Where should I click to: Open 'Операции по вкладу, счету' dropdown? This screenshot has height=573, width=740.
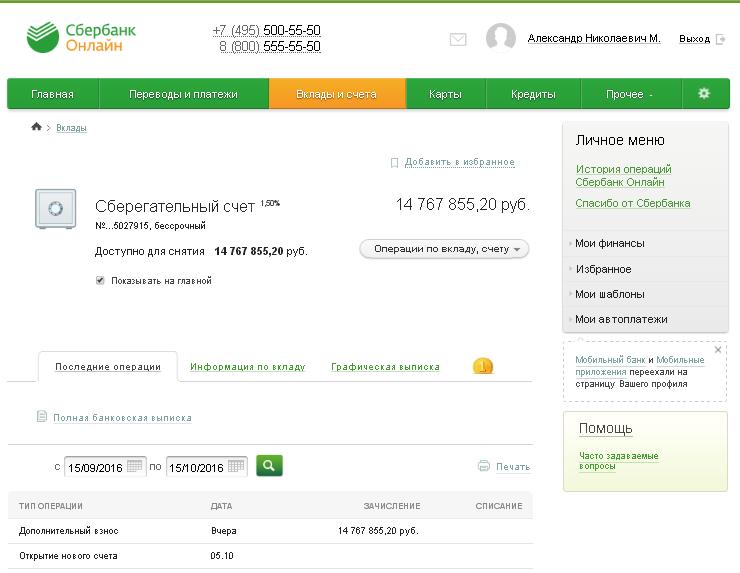(444, 249)
